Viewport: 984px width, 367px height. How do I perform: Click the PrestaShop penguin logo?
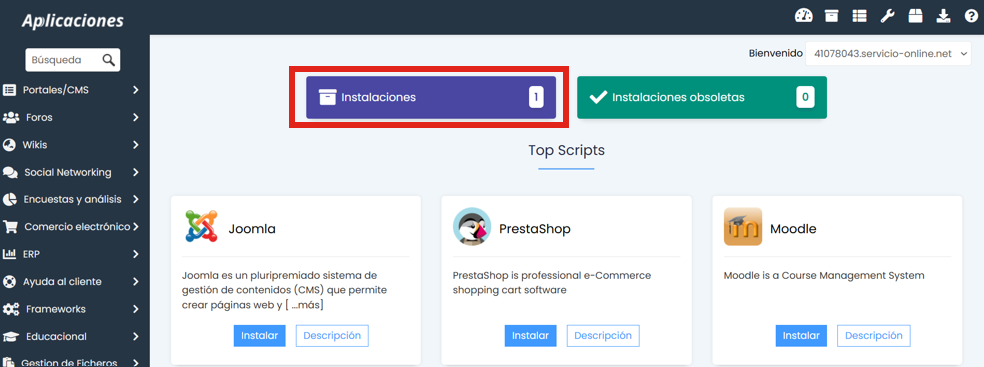[x=472, y=226]
